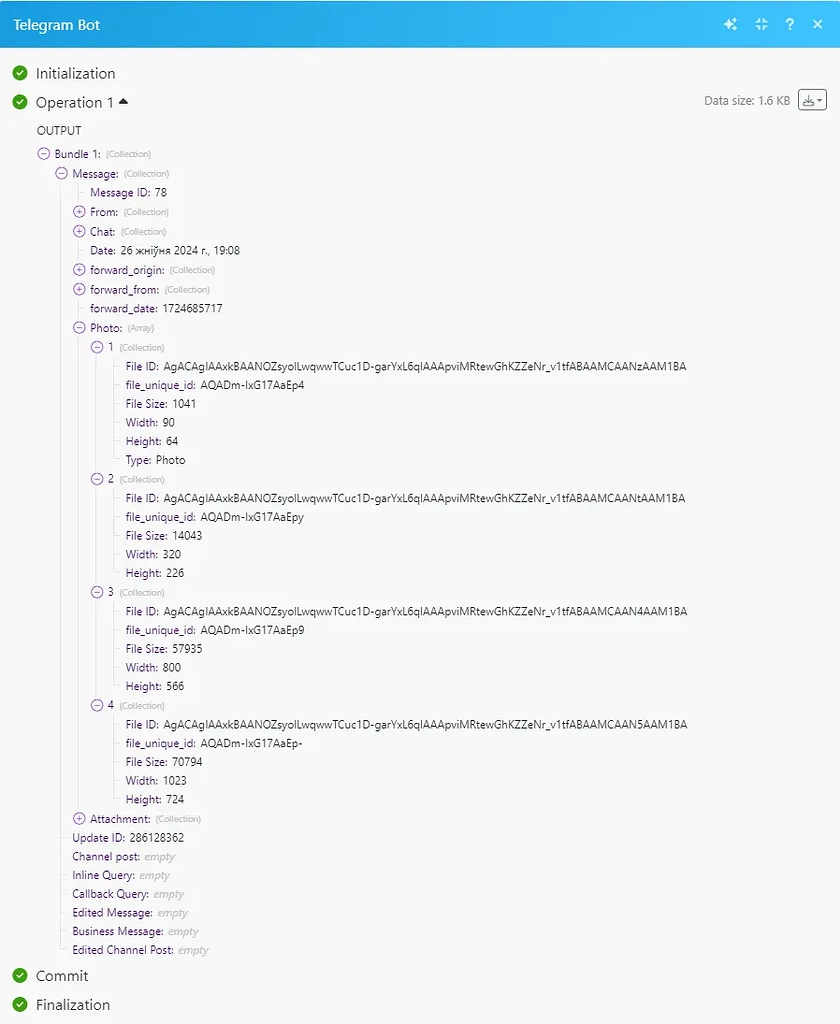The image size is (840, 1024).
Task: Collapse the Photo array
Action: pyautogui.click(x=77, y=327)
